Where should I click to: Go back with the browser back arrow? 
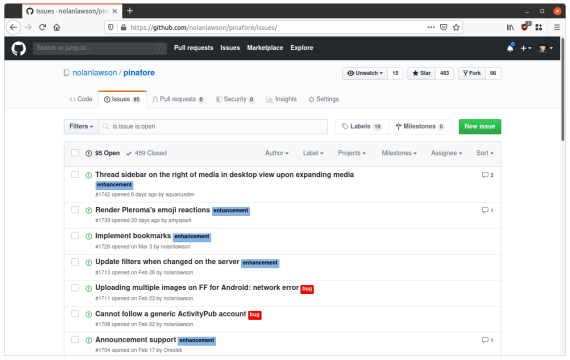[x=13, y=27]
